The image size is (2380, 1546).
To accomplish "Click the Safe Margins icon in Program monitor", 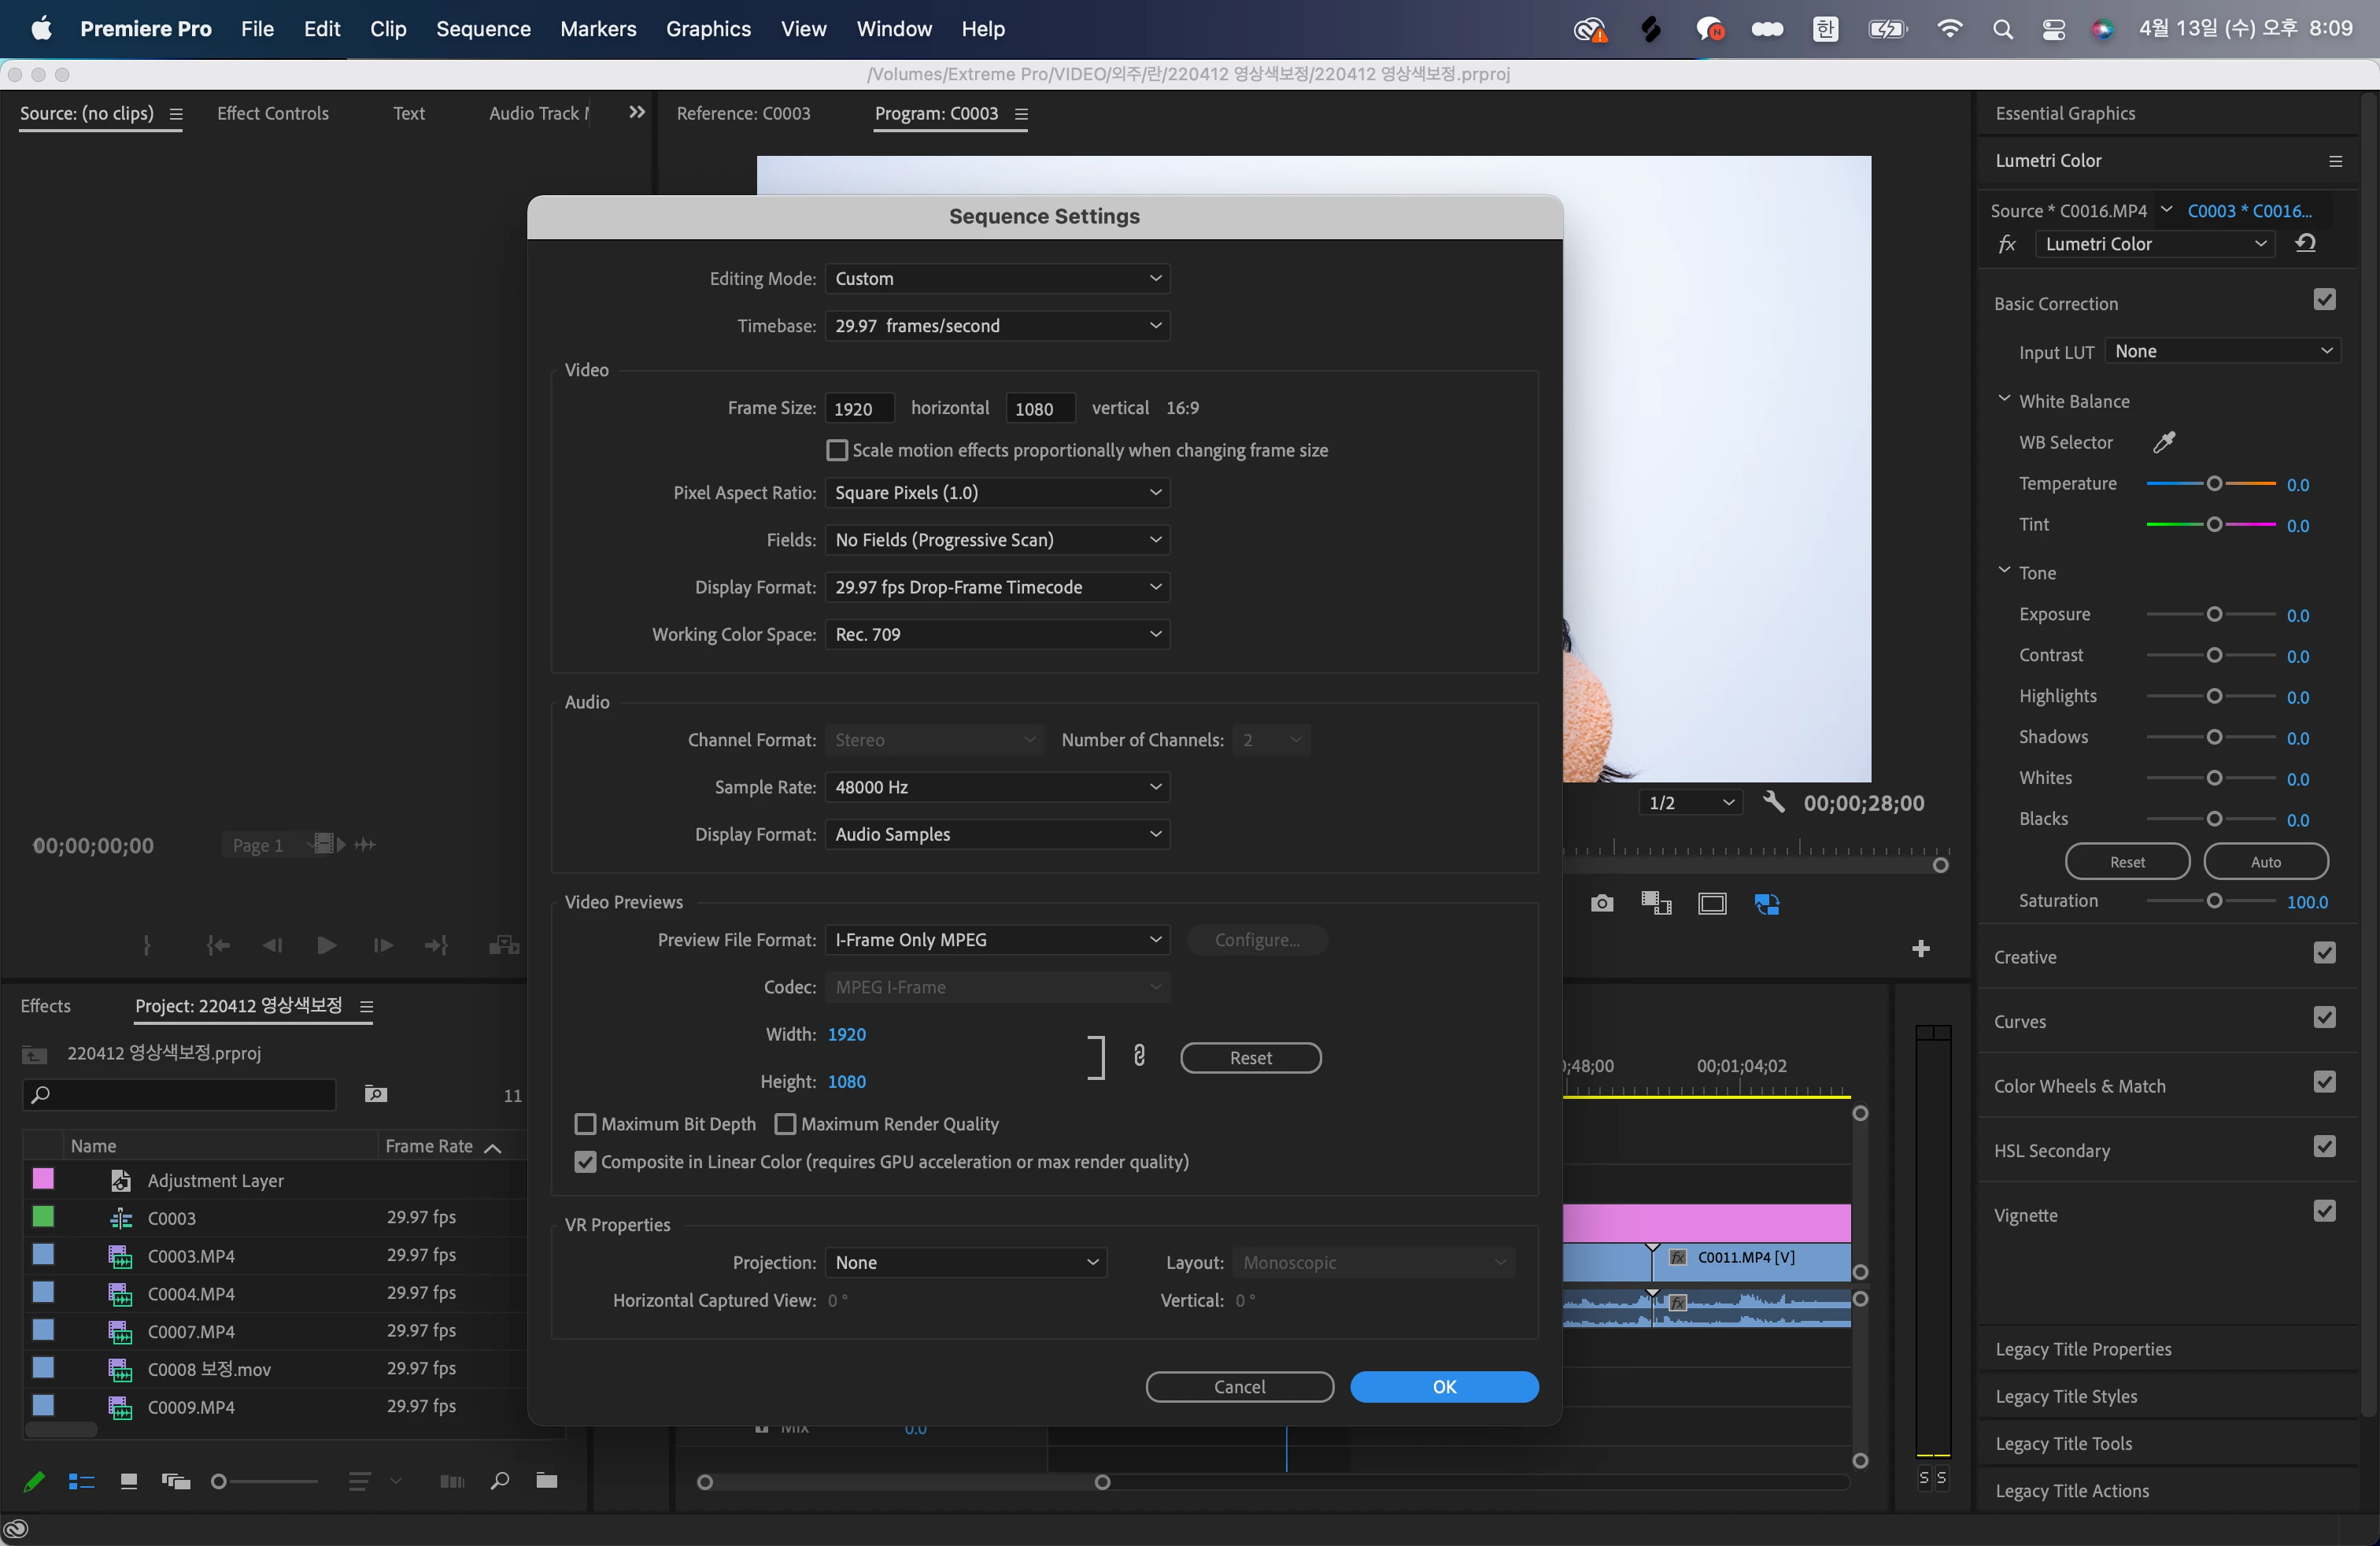I will 1712,904.
